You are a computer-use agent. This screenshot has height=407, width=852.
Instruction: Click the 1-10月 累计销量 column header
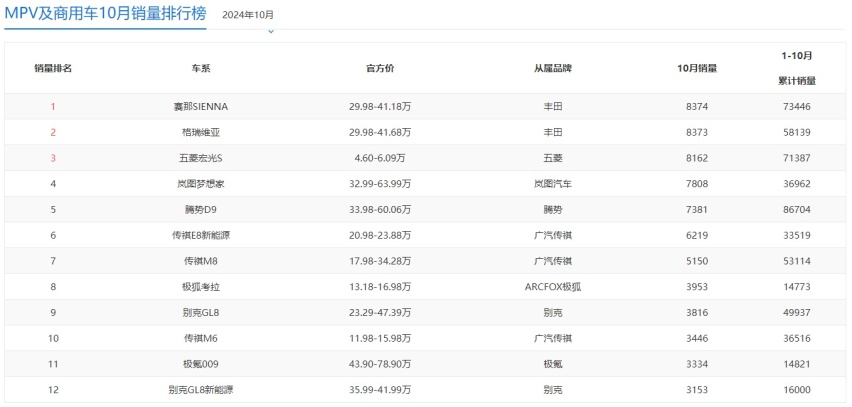click(x=797, y=68)
